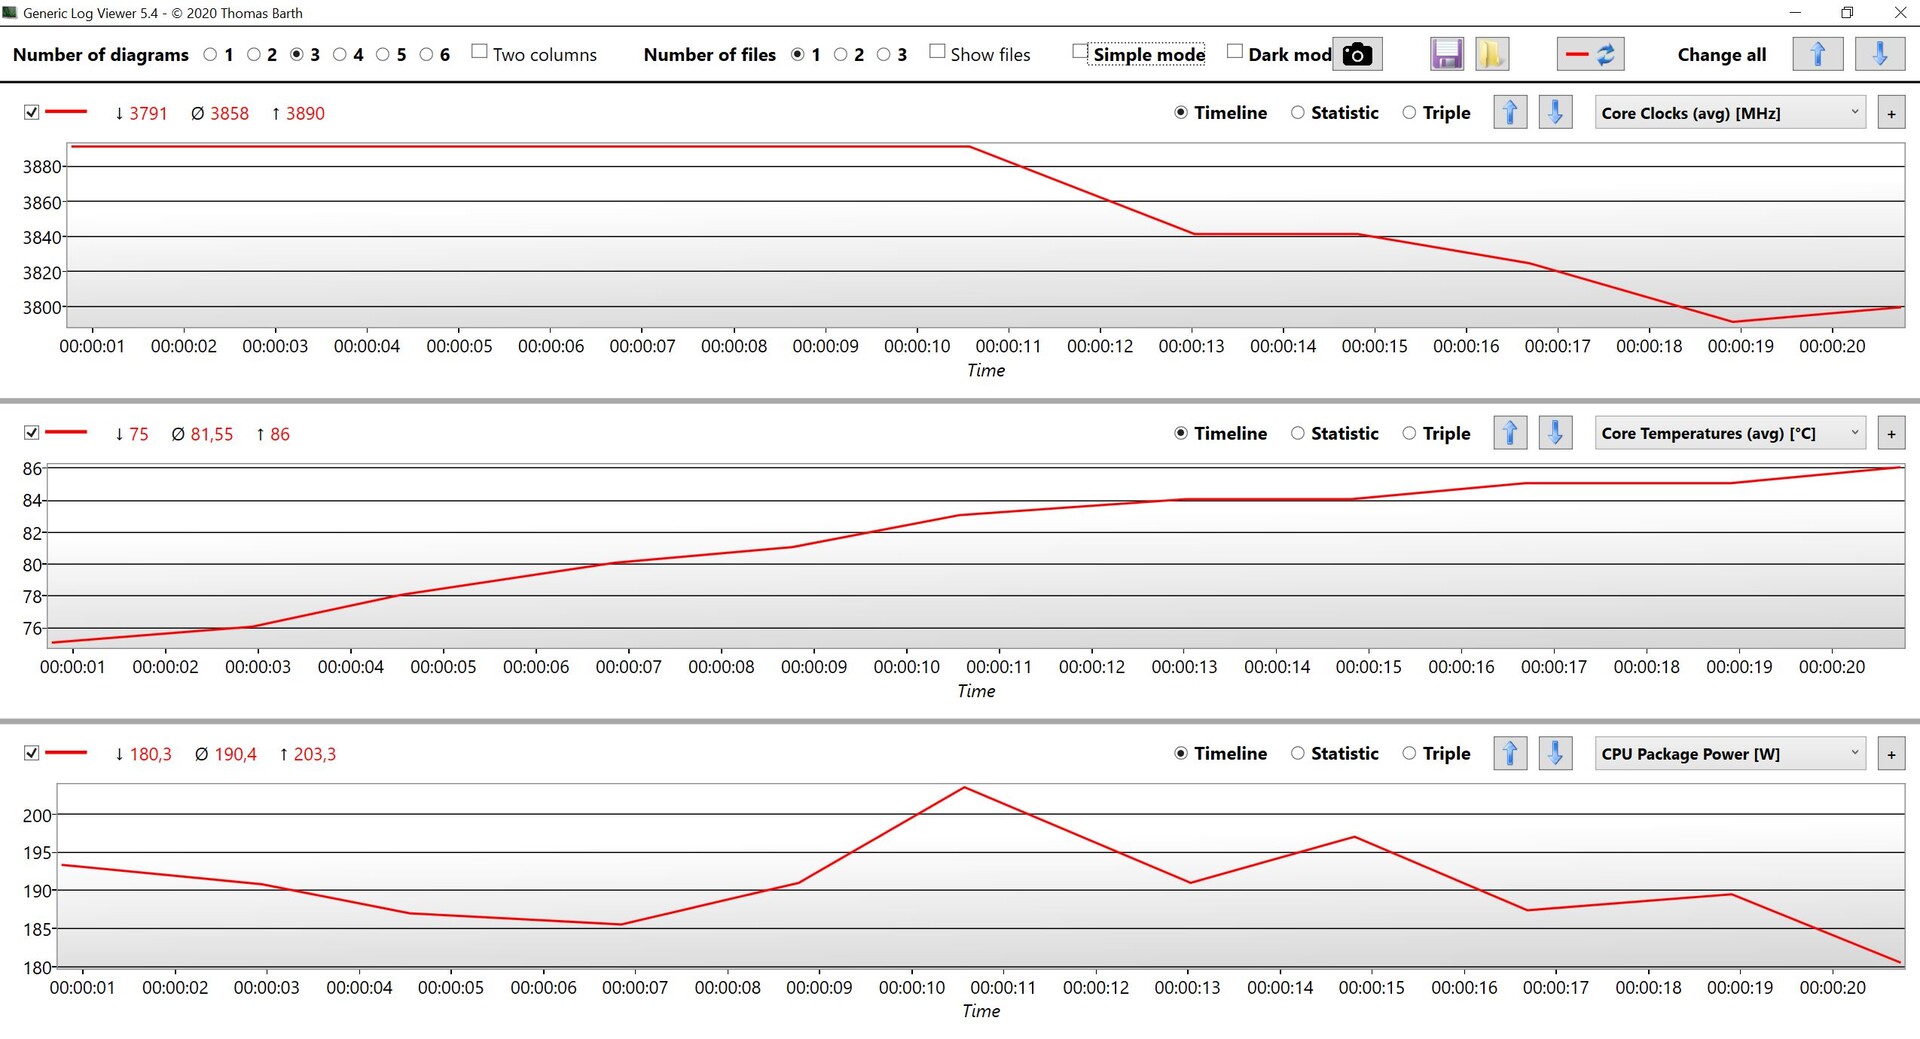Open files with the yellow folder icon
Image resolution: width=1920 pixels, height=1039 pixels.
coord(1492,54)
